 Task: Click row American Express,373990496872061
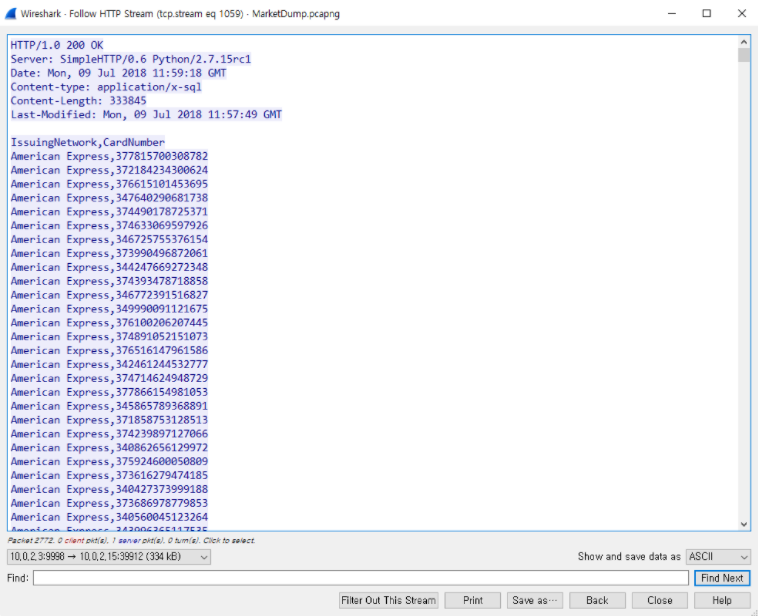pos(109,253)
